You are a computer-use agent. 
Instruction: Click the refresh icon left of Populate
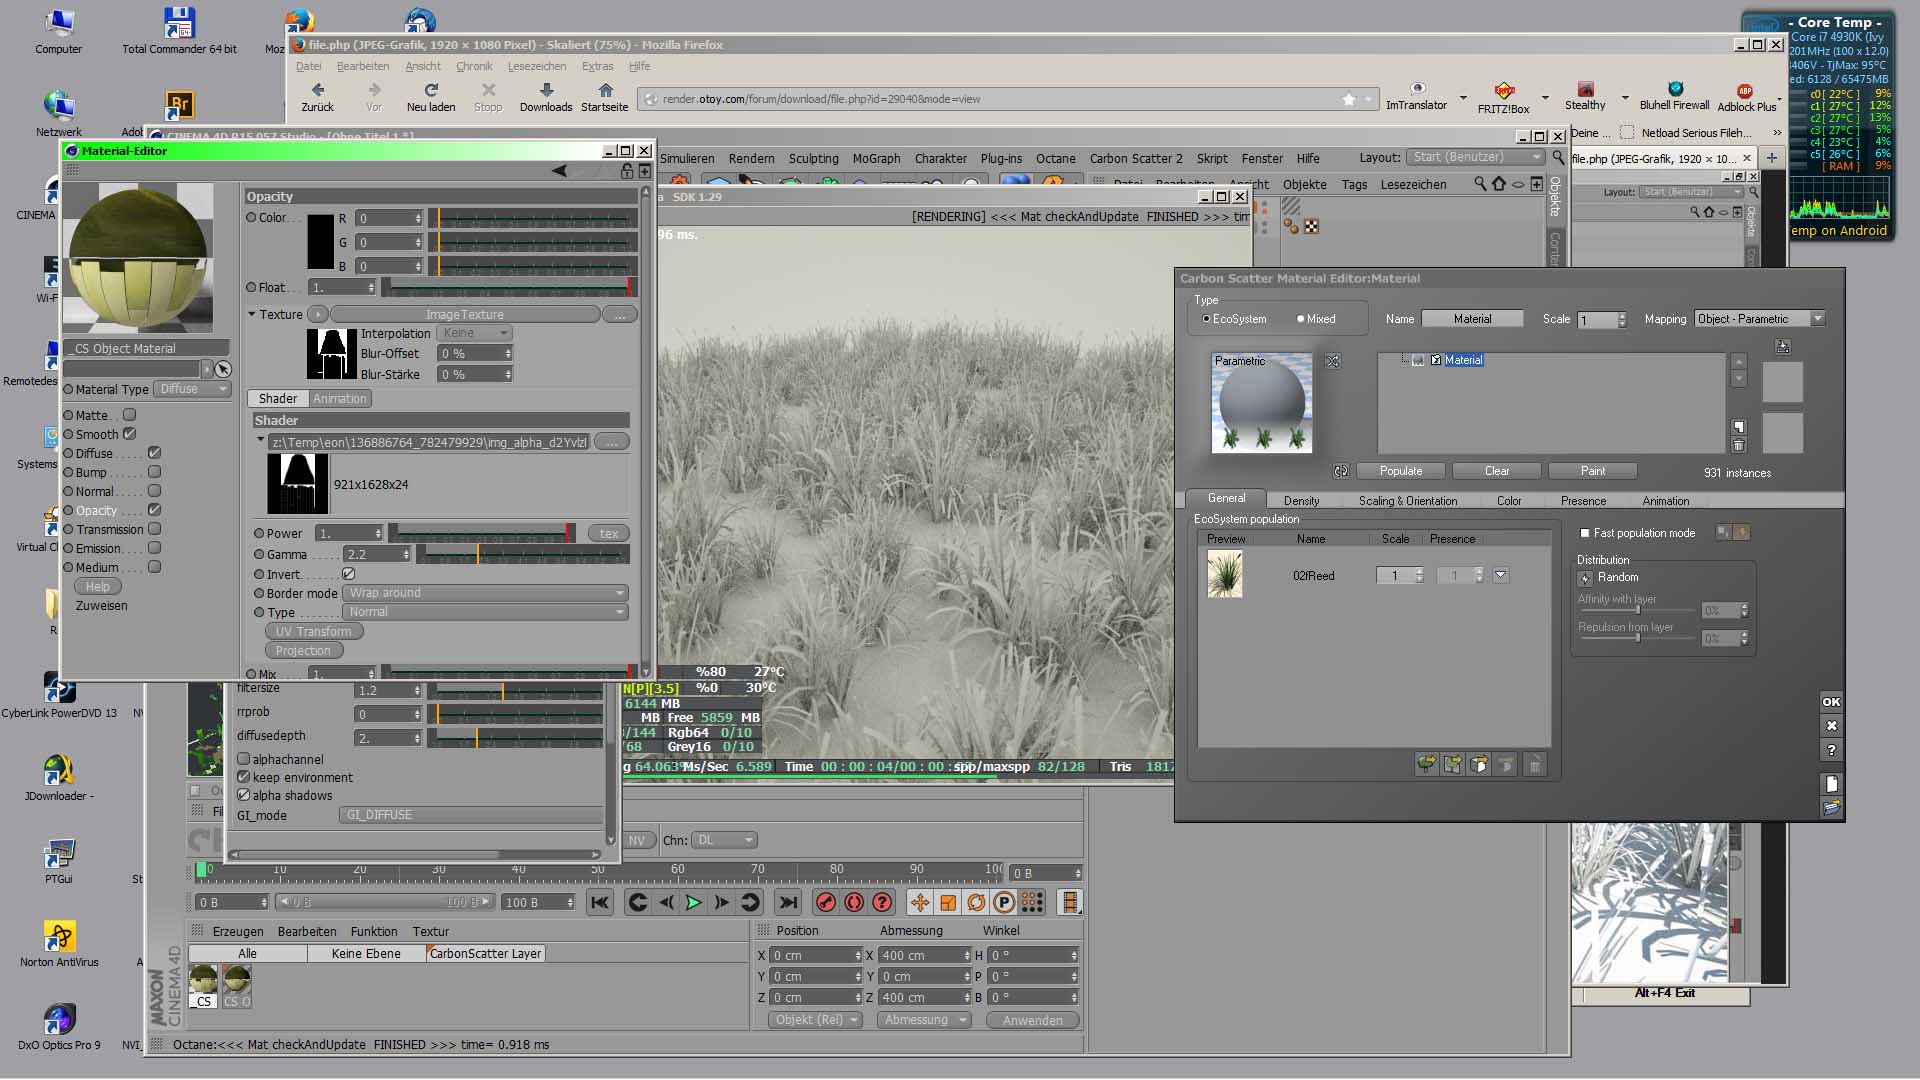point(1341,471)
